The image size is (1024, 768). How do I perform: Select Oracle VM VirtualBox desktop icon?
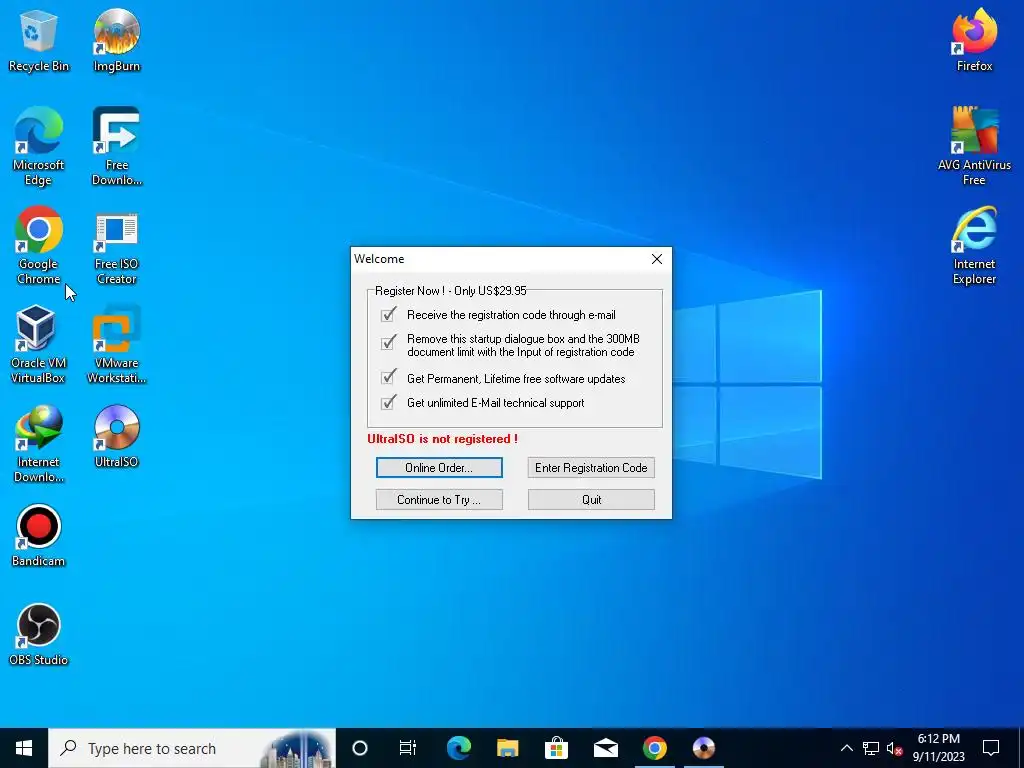[37, 345]
